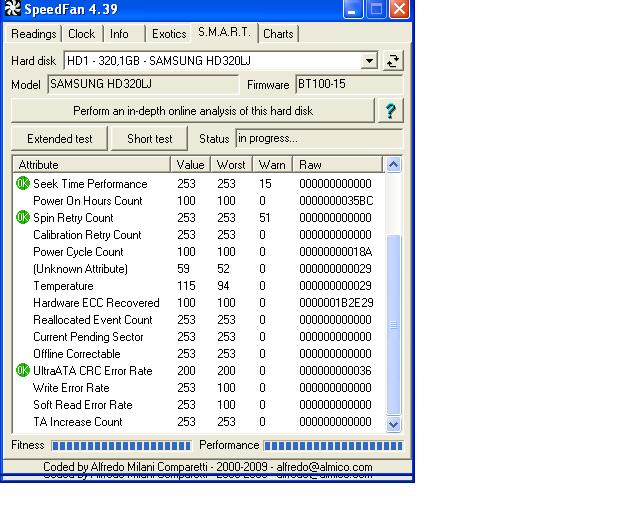Click the Spin Retry Count attribute name

pos(73,218)
